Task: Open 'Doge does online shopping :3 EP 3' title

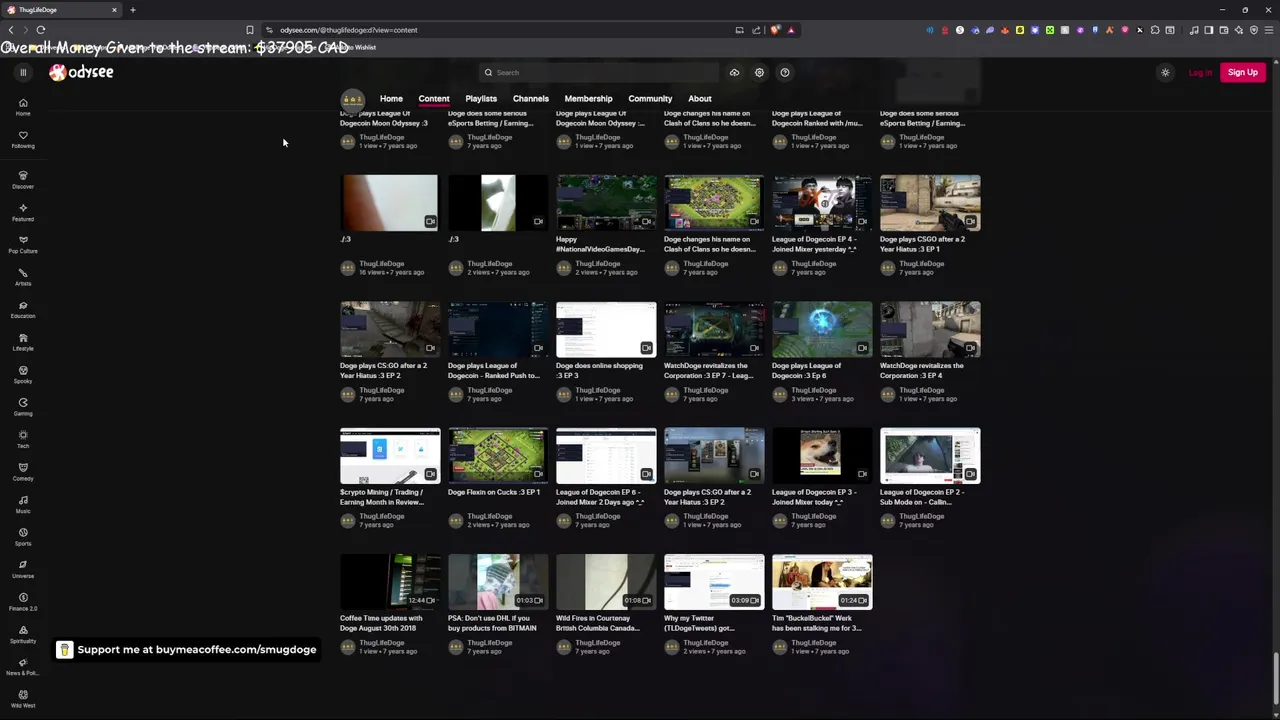Action: (599, 370)
